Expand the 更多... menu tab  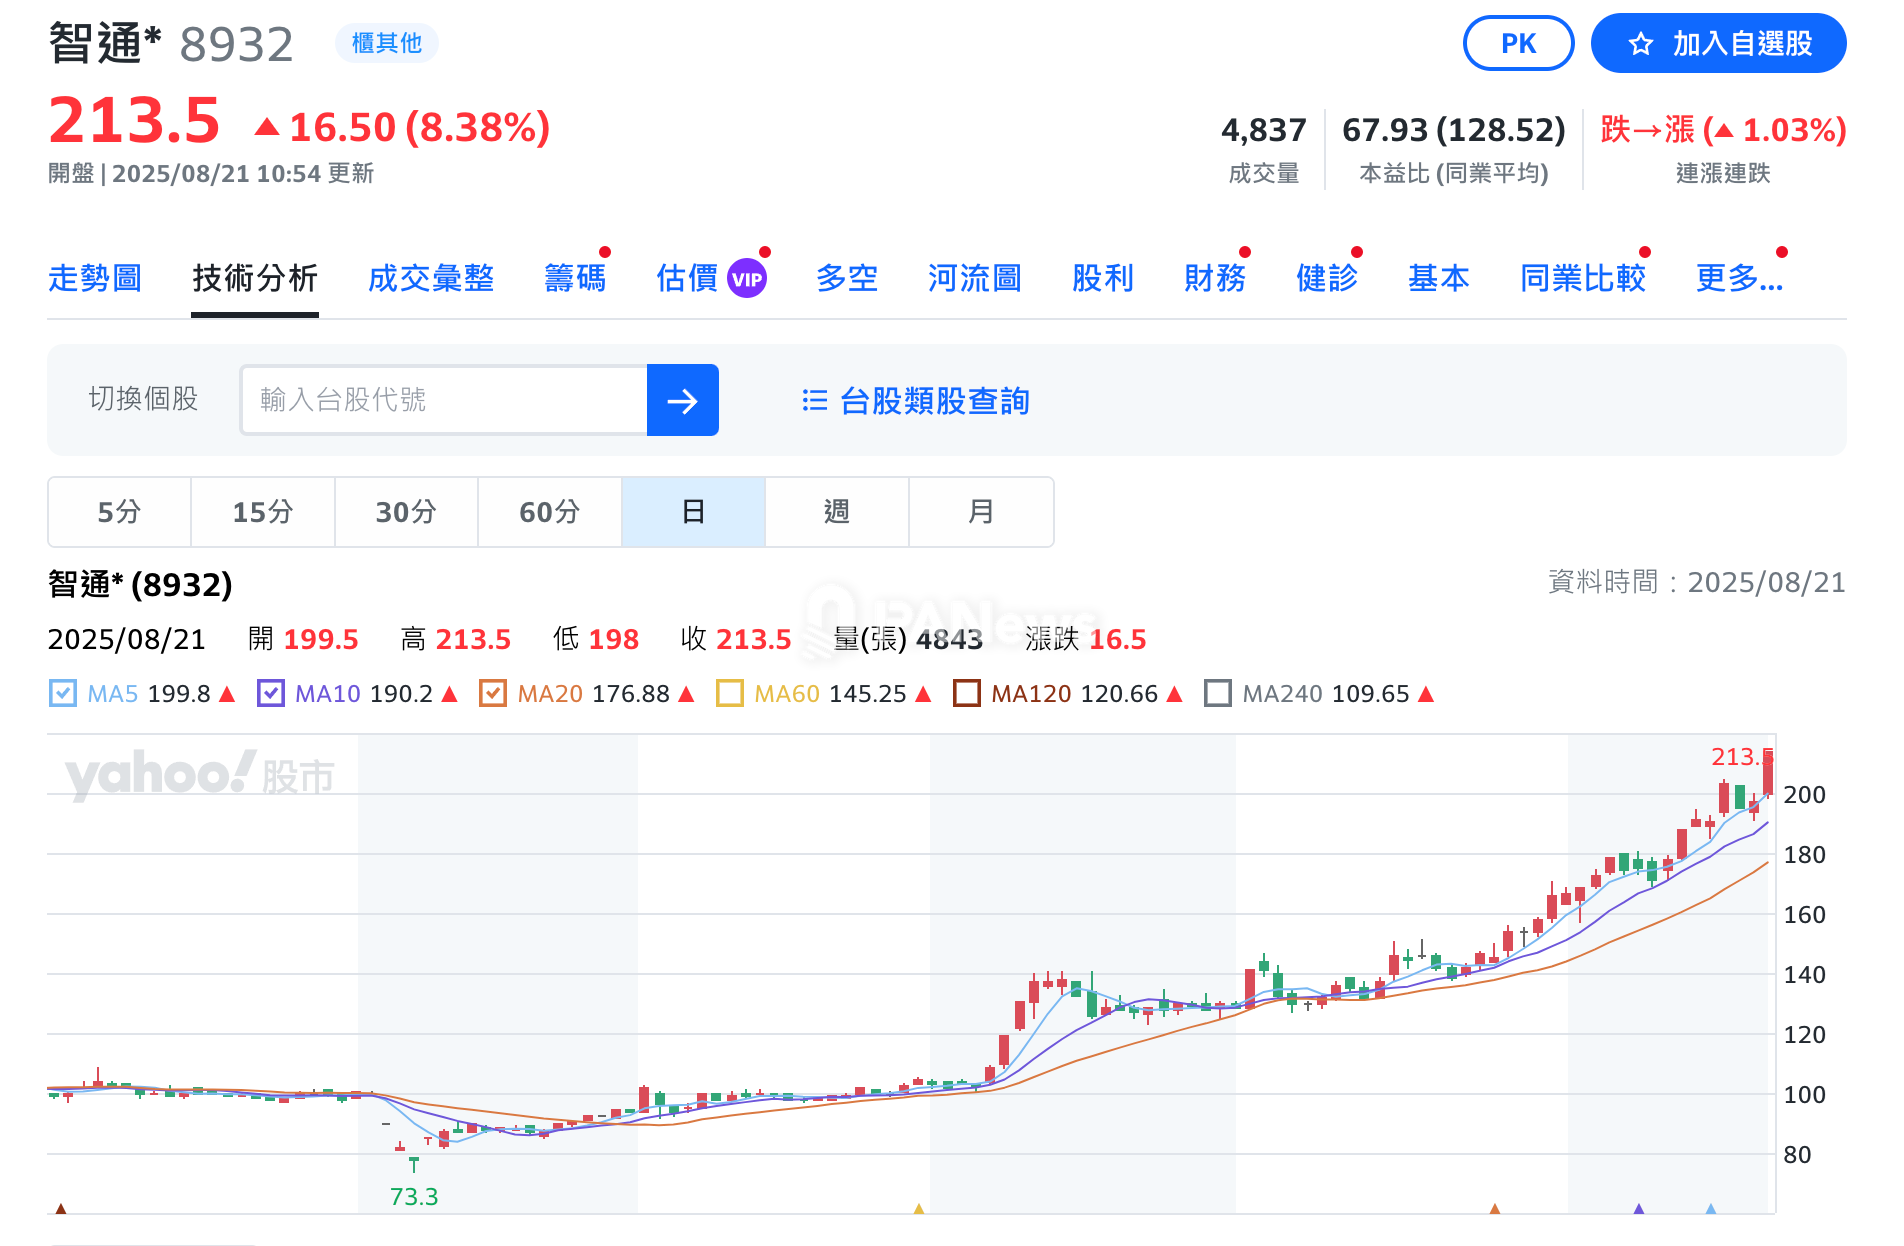[1738, 278]
